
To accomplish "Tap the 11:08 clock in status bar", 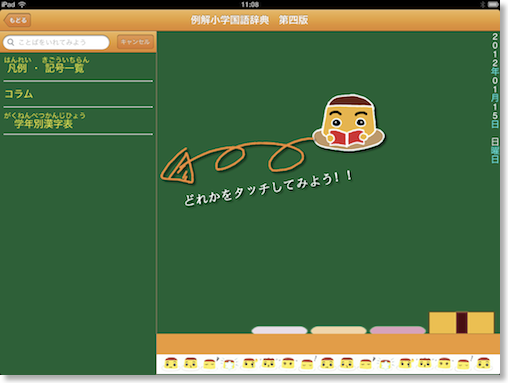I will click(x=250, y=4).
